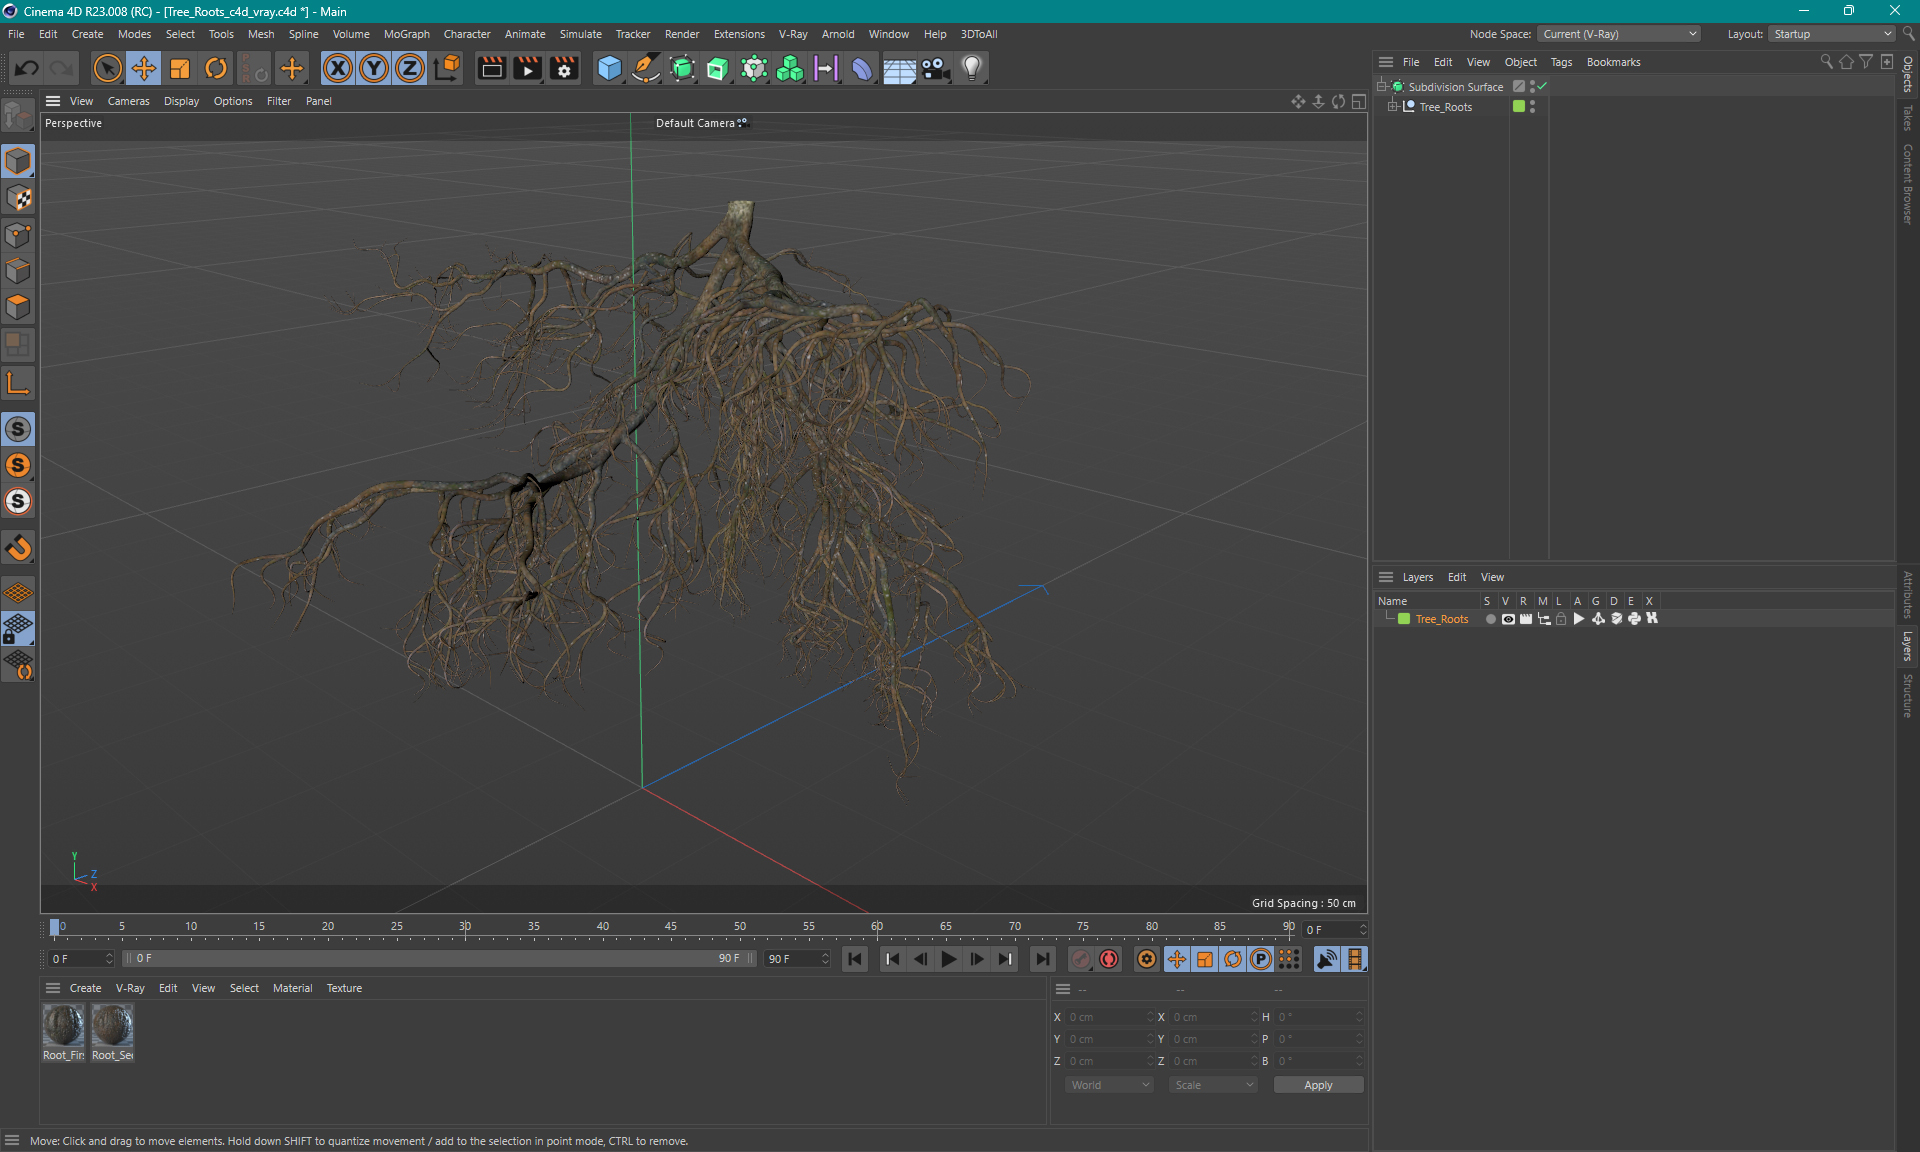Add a Light object
This screenshot has height=1152, width=1920.
tap(972, 68)
